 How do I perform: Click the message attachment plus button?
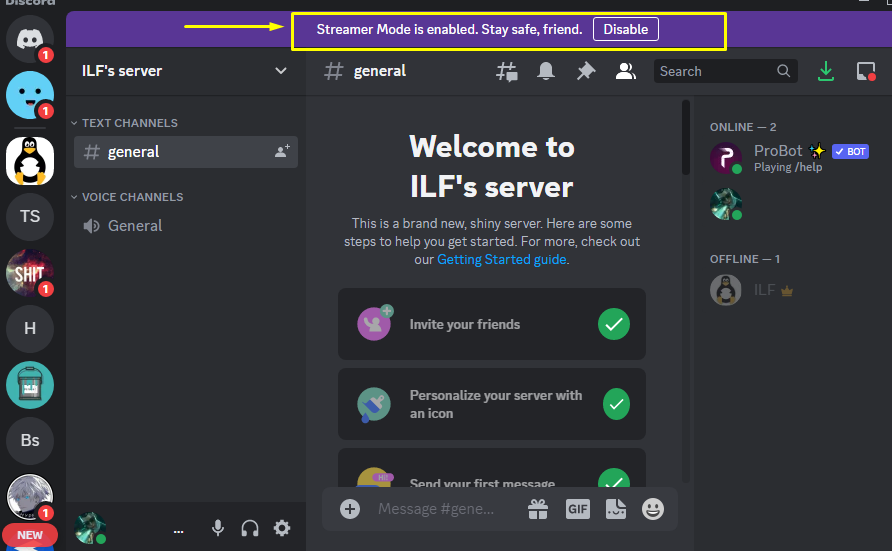[350, 509]
